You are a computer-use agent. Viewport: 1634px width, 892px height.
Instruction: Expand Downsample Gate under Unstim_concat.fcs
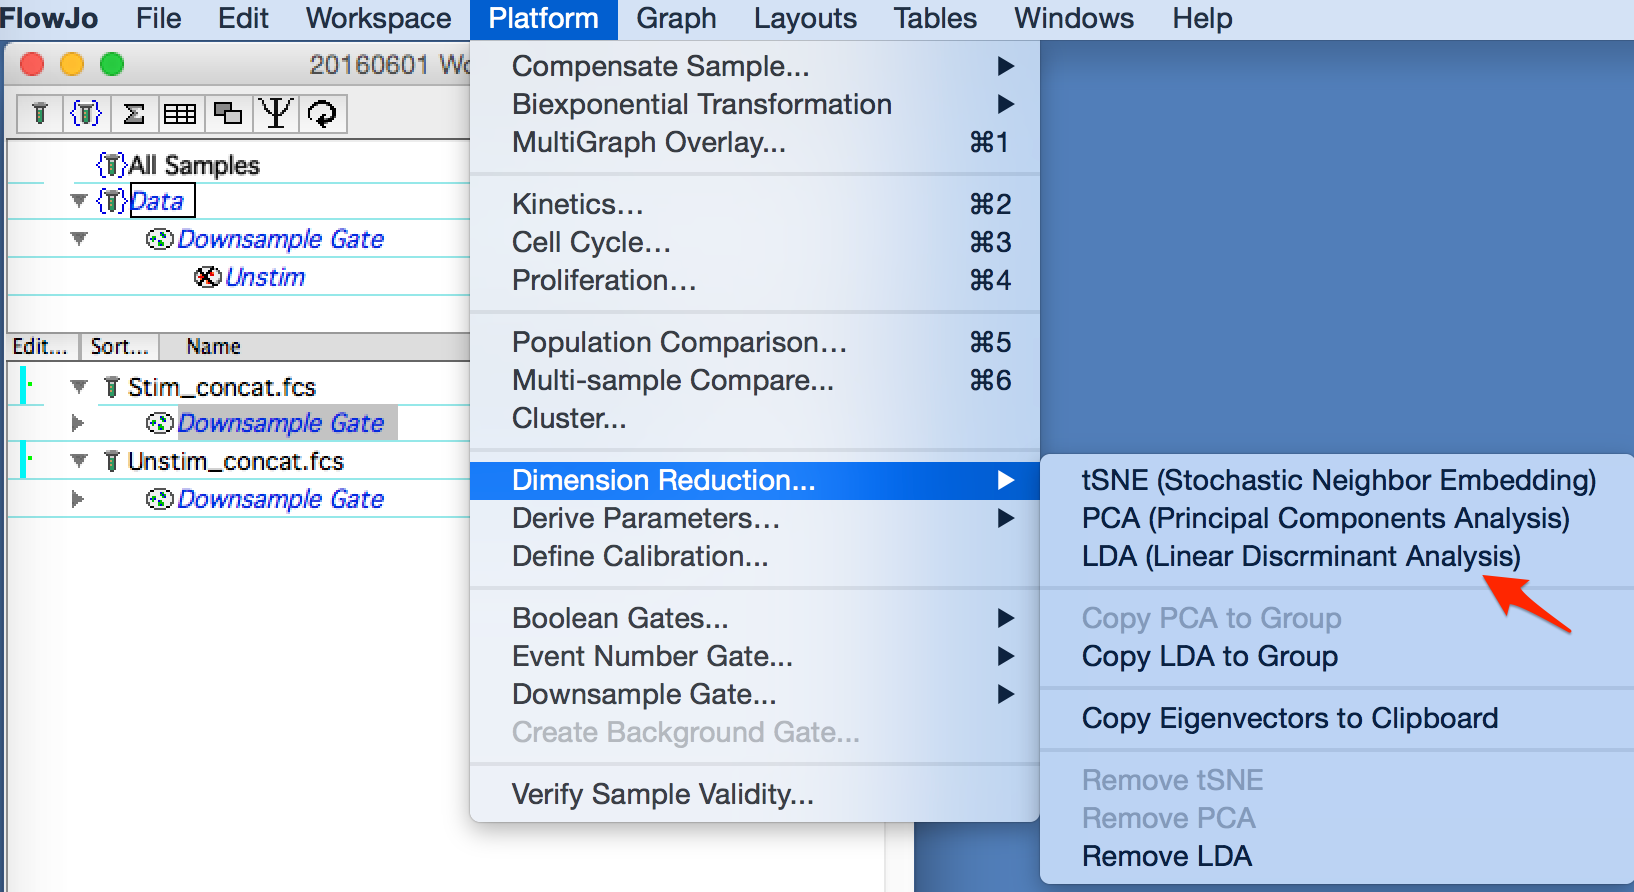[77, 499]
